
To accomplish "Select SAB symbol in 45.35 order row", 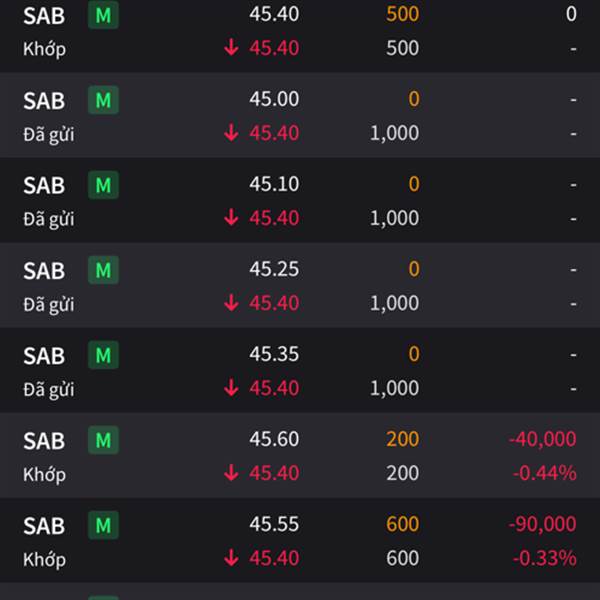I will click(x=44, y=356).
